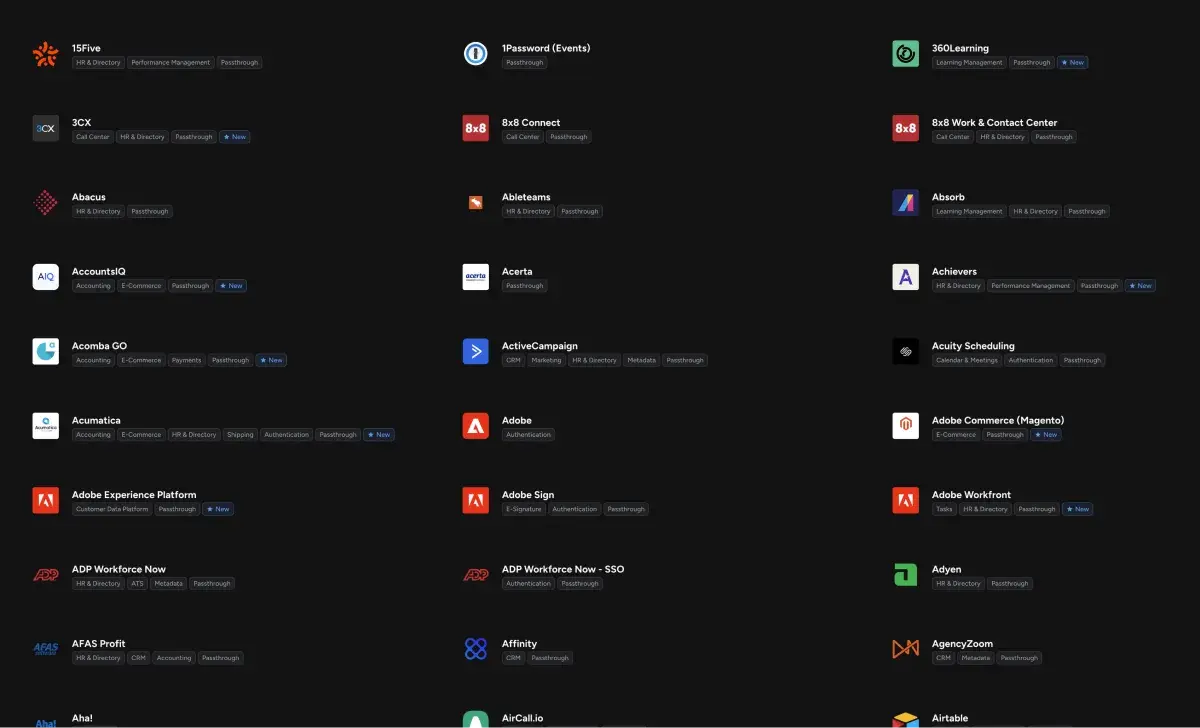This screenshot has height=728, width=1200.
Task: Open the 360Learning integration title
Action: pyautogui.click(x=960, y=48)
